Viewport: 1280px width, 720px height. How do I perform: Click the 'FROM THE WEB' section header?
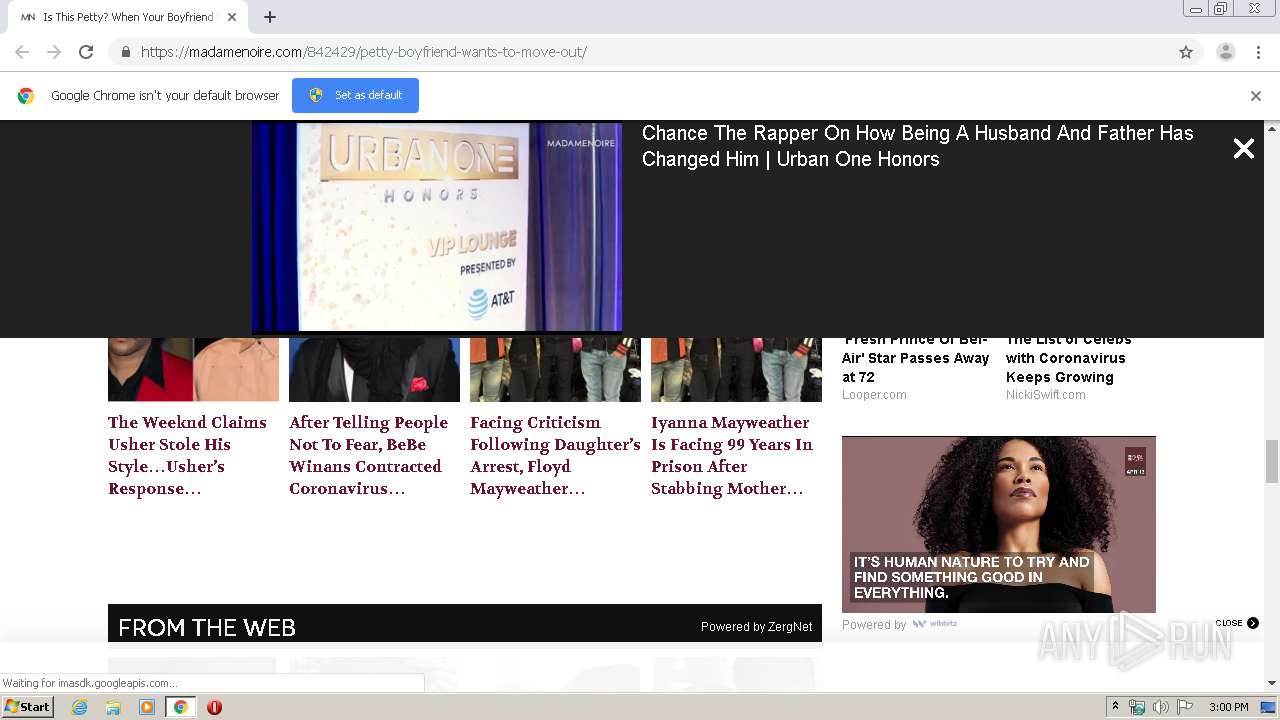coord(207,628)
